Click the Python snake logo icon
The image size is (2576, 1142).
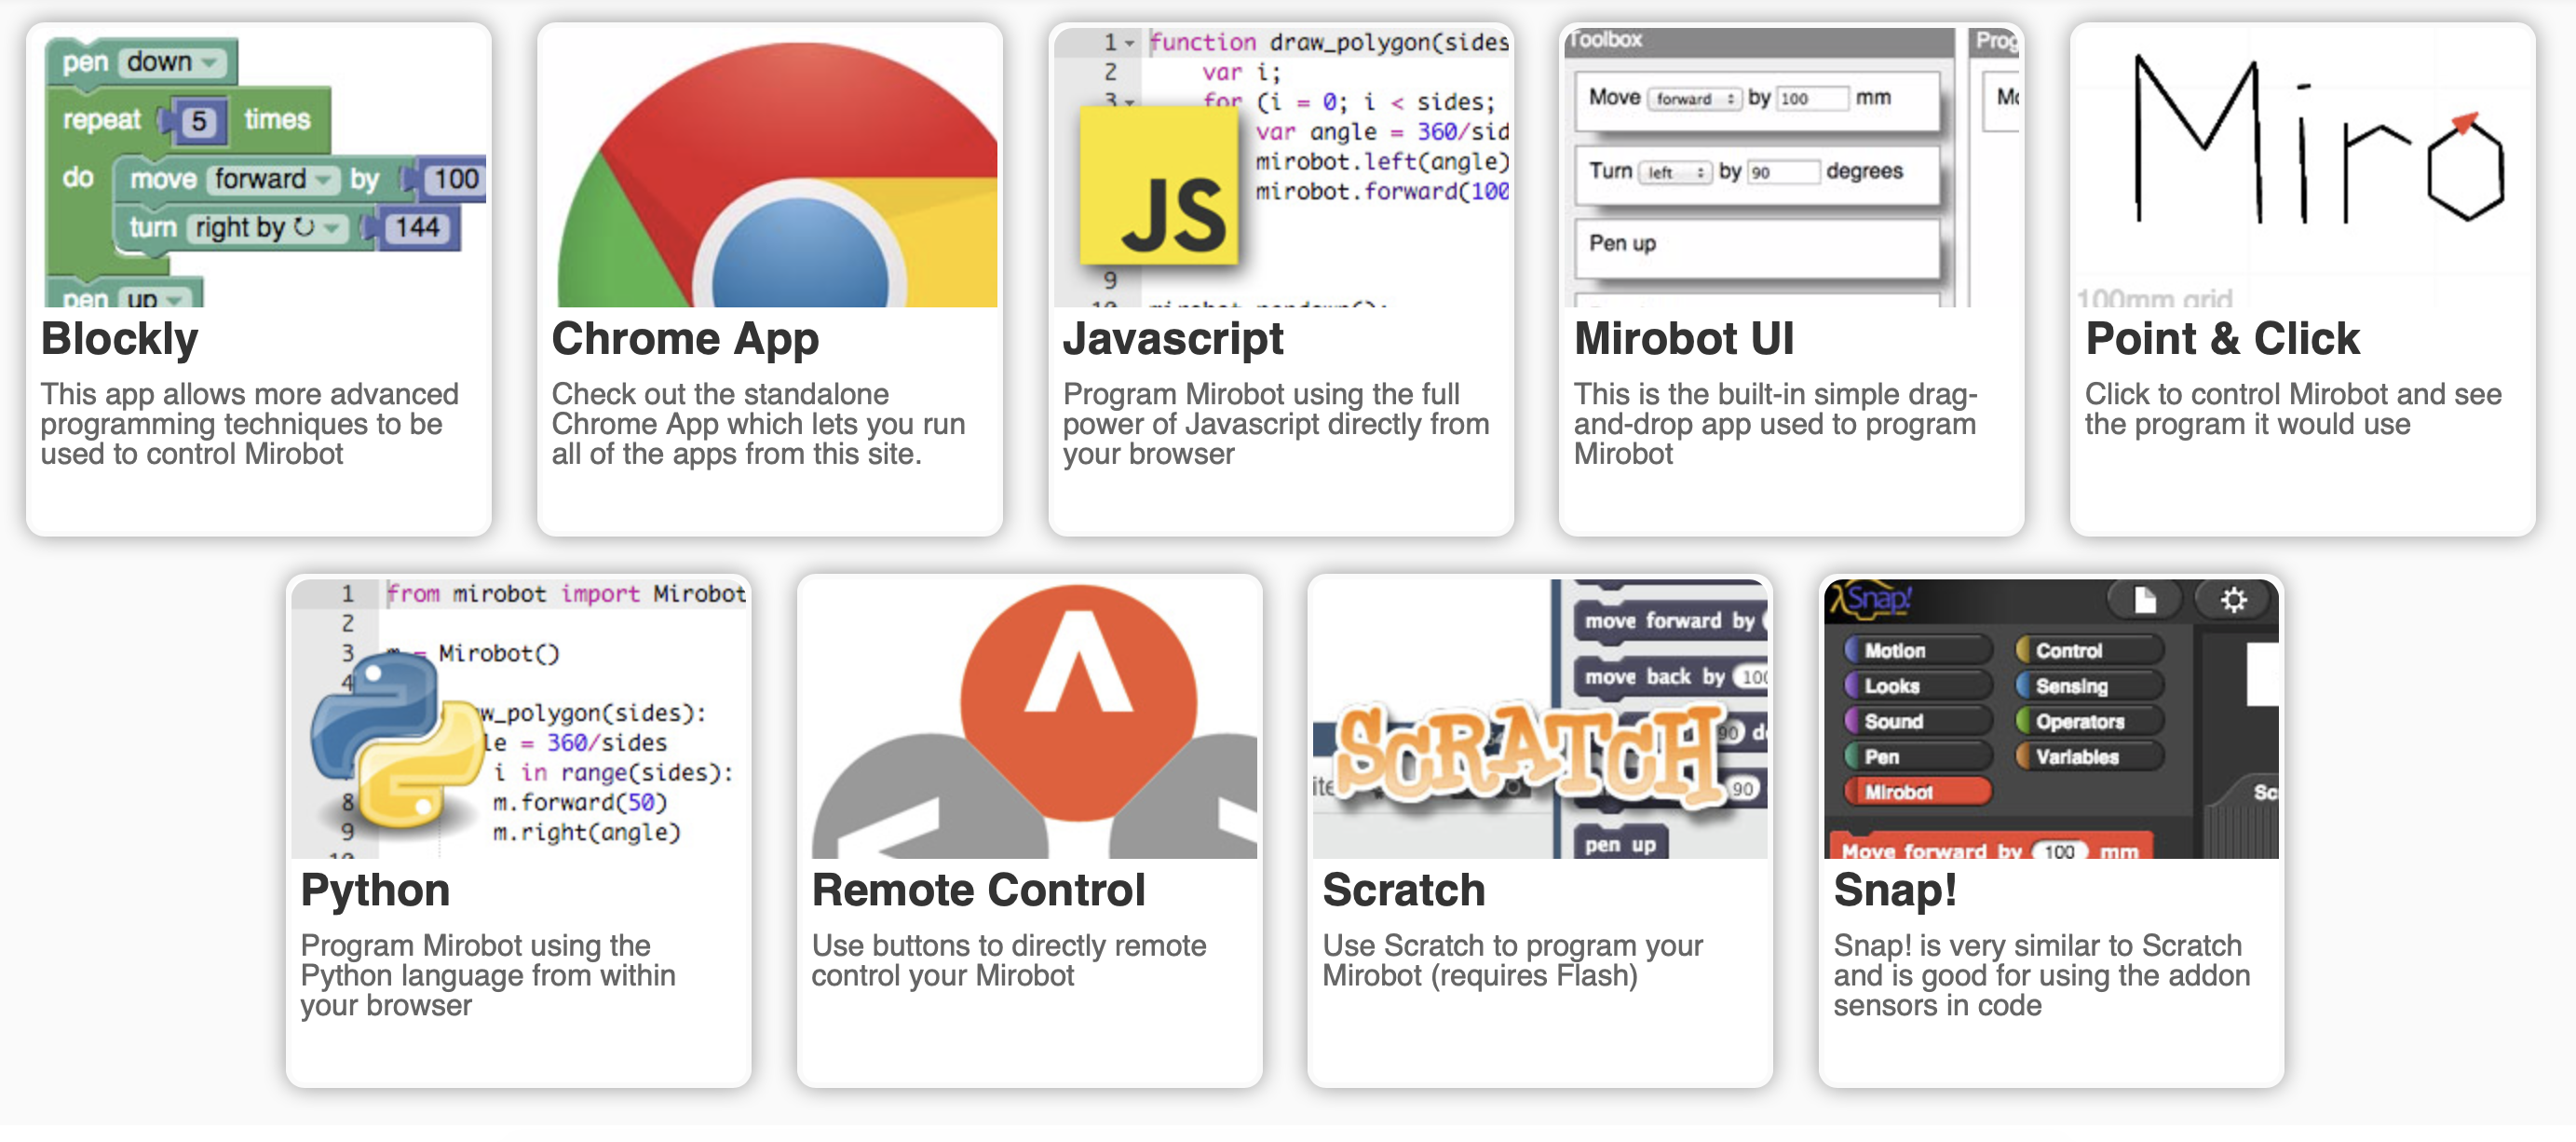(398, 740)
